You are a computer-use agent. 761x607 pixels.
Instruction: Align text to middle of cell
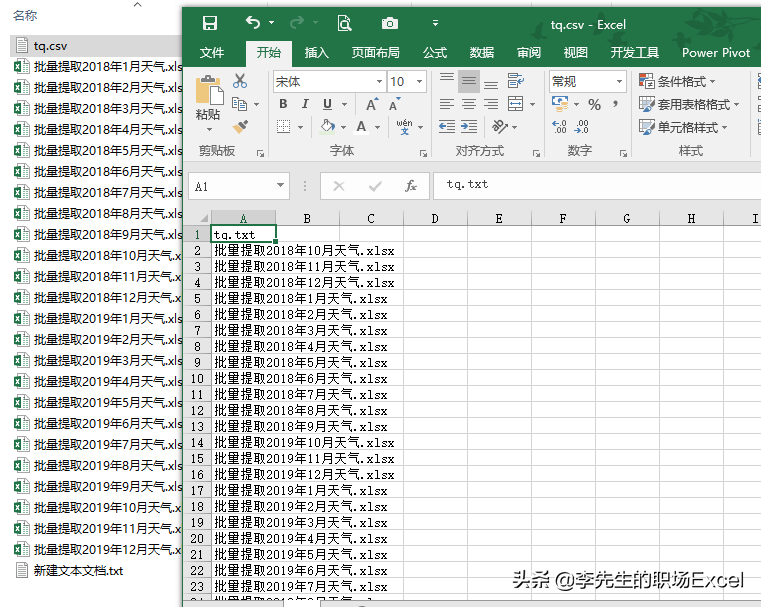tap(469, 81)
